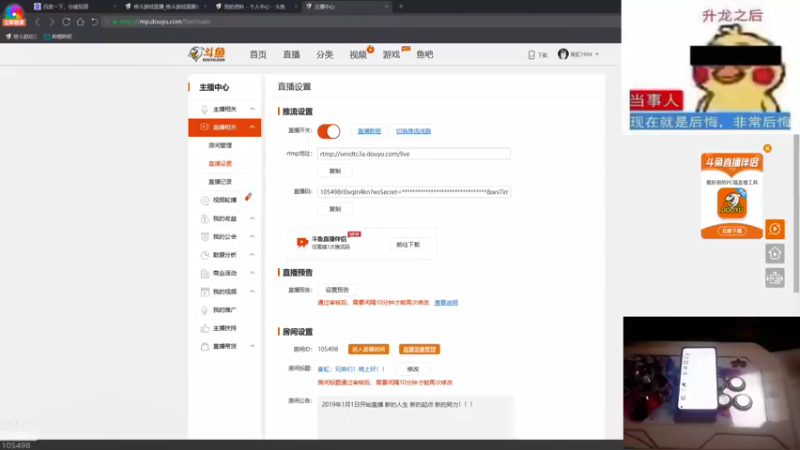
Task: Click the document icon beside 商业活动
Action: coord(205,273)
